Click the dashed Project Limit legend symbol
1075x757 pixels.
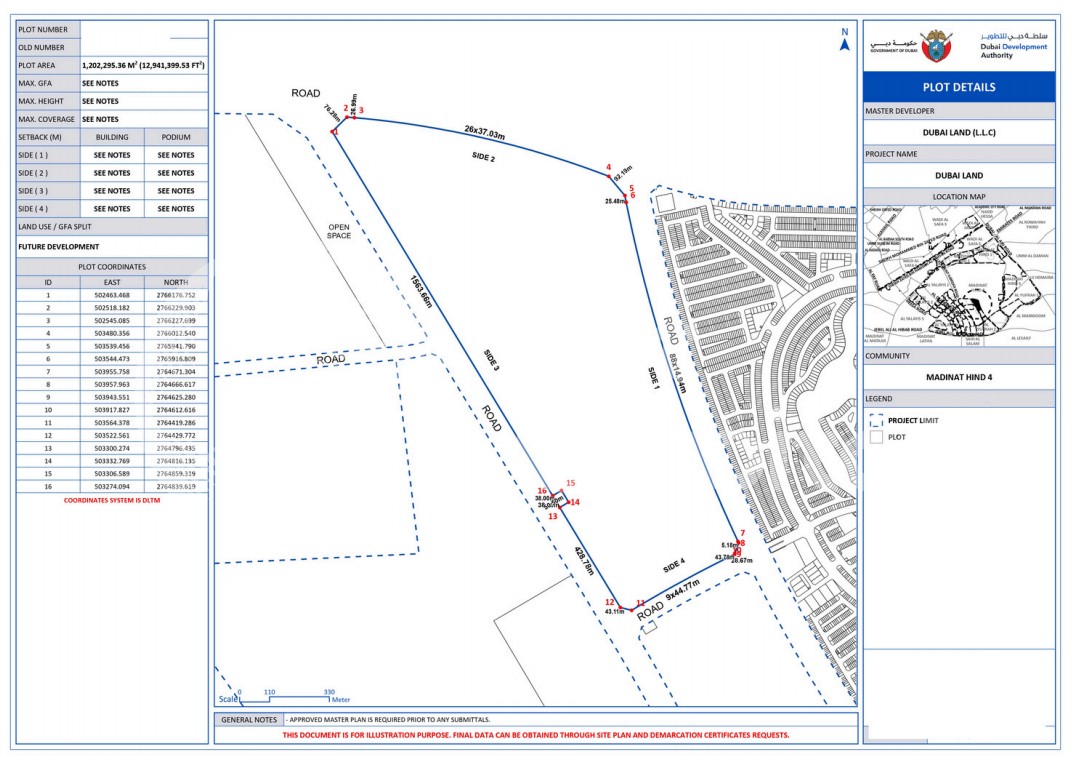[877, 421]
